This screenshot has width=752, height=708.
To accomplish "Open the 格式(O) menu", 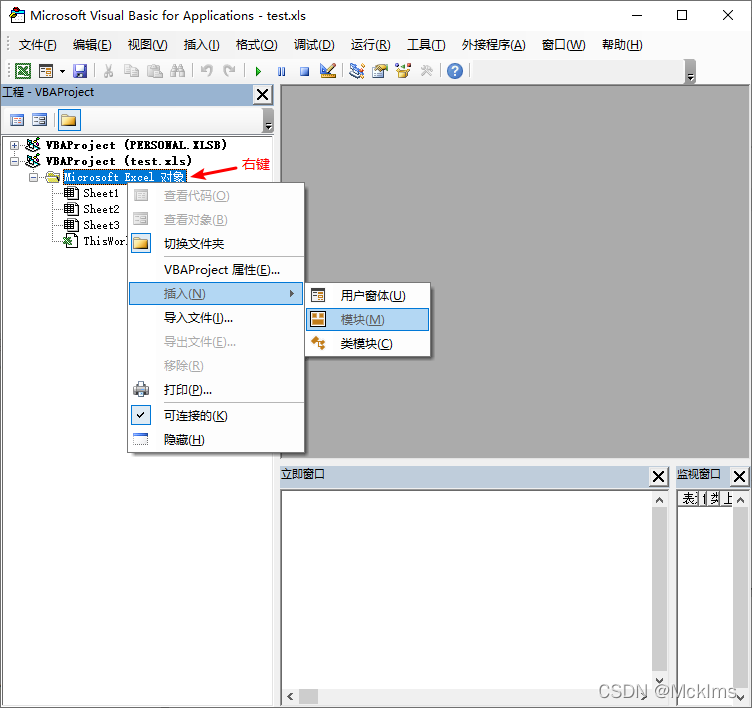I will (257, 45).
